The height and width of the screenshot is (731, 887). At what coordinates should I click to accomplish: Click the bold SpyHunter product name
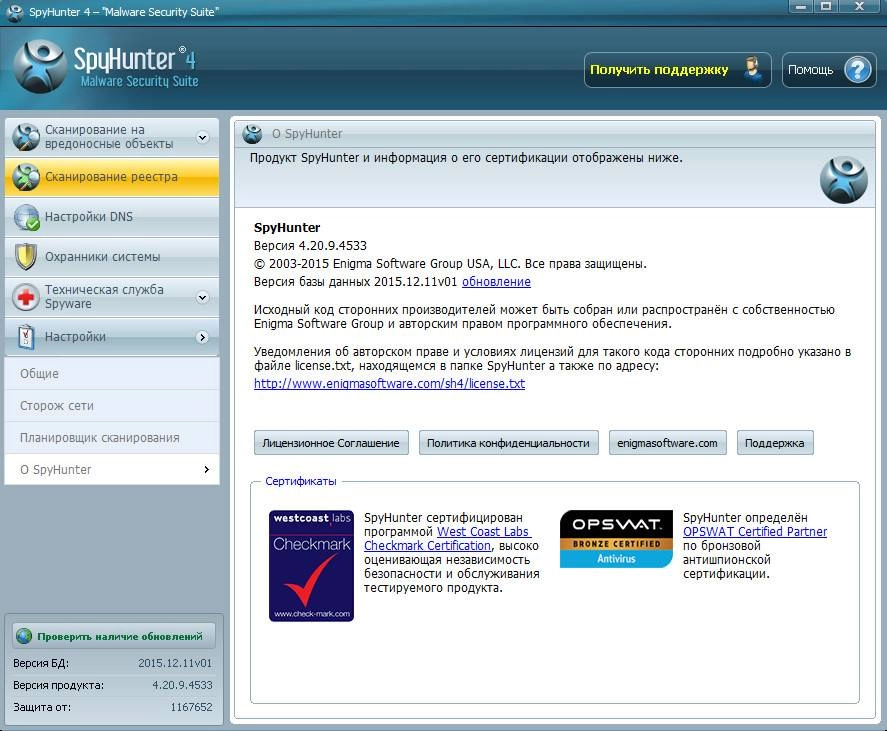[287, 227]
